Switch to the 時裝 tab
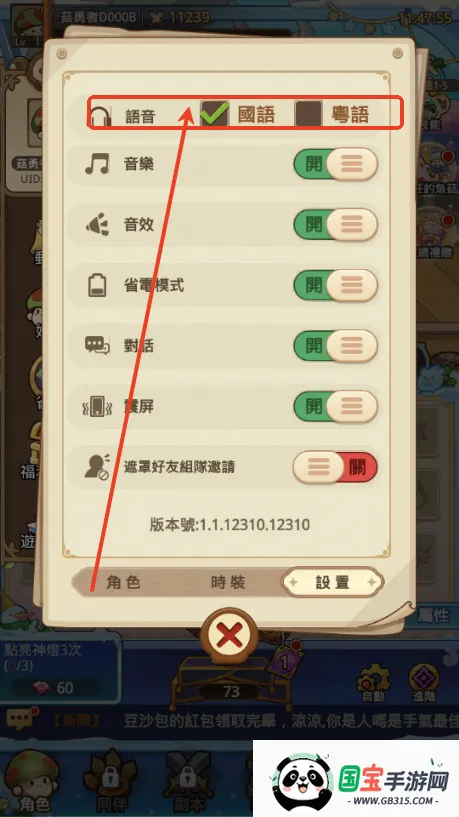Screen dimensions: 459x817 click(228, 582)
